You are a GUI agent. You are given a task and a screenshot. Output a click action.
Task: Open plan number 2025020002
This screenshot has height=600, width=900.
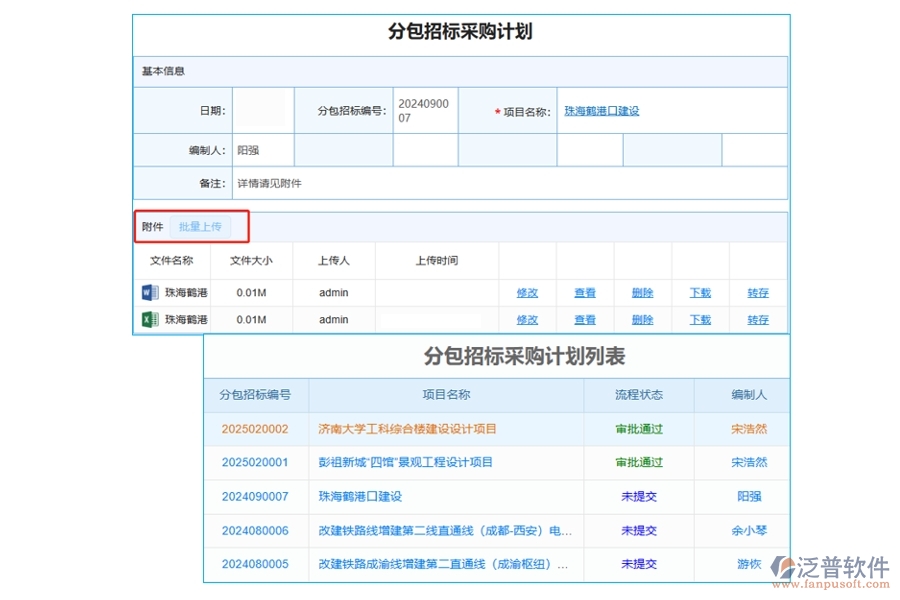tap(255, 428)
